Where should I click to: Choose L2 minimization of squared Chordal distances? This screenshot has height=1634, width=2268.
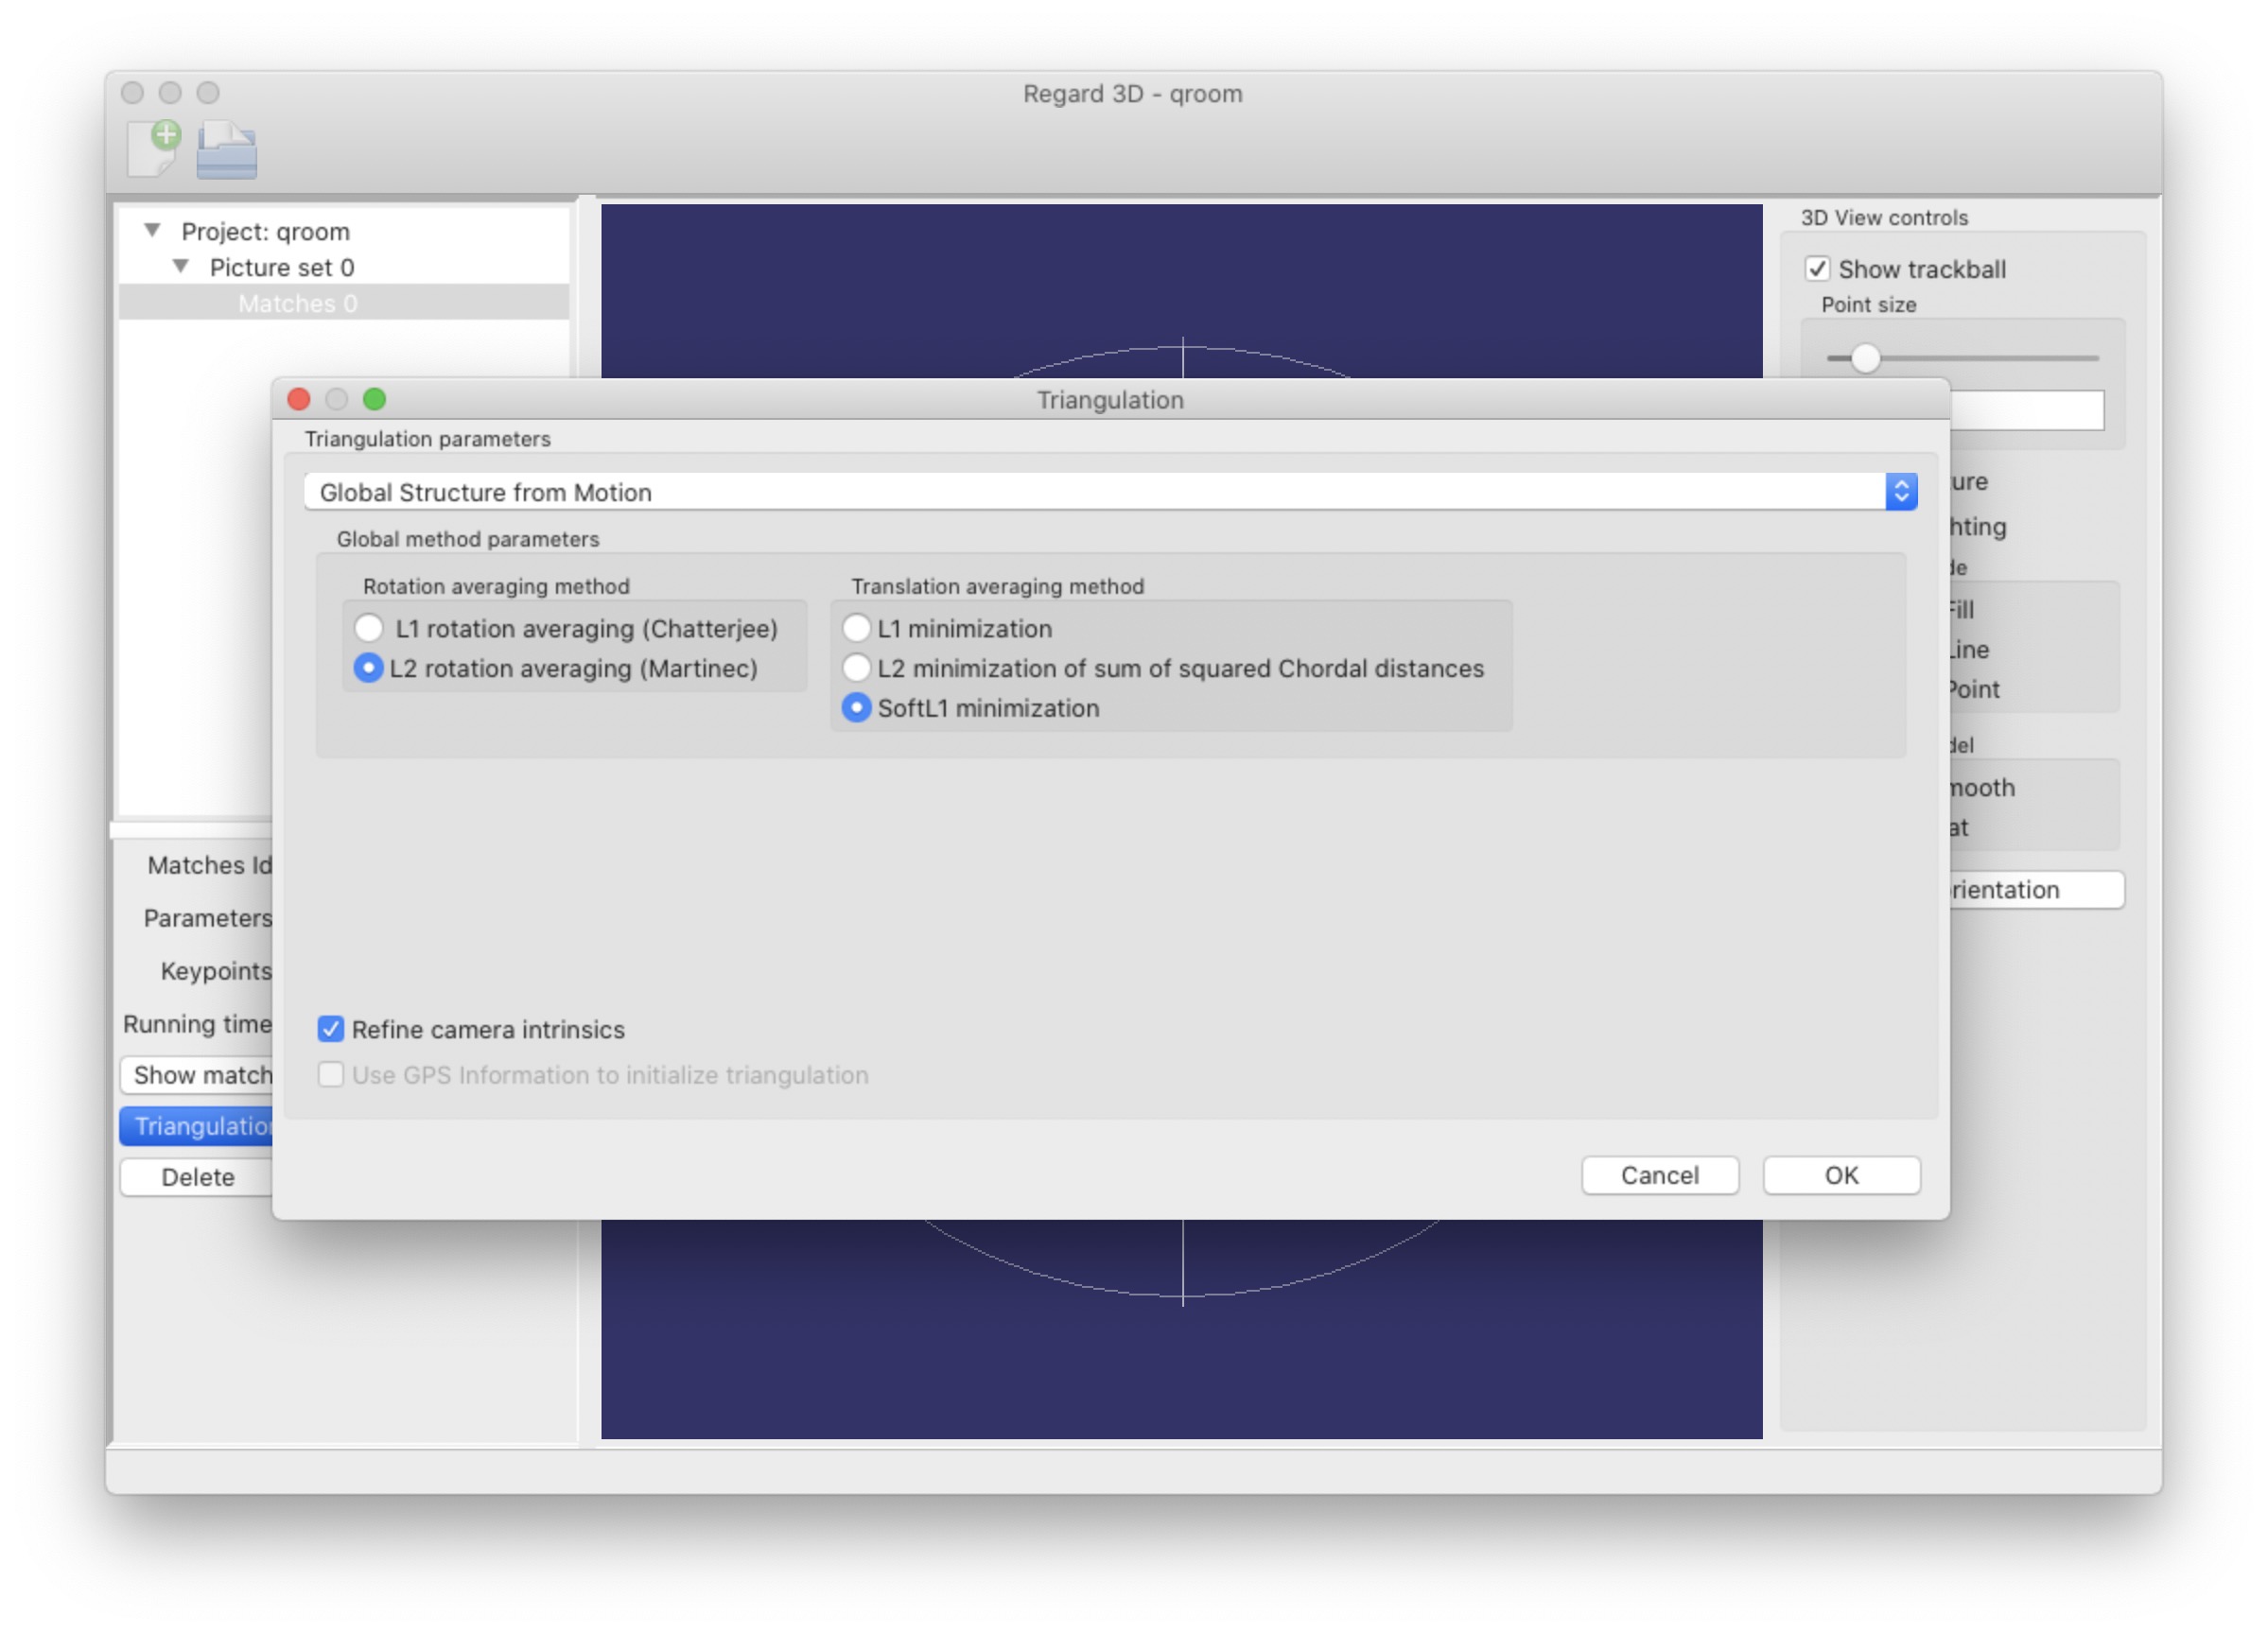856,668
